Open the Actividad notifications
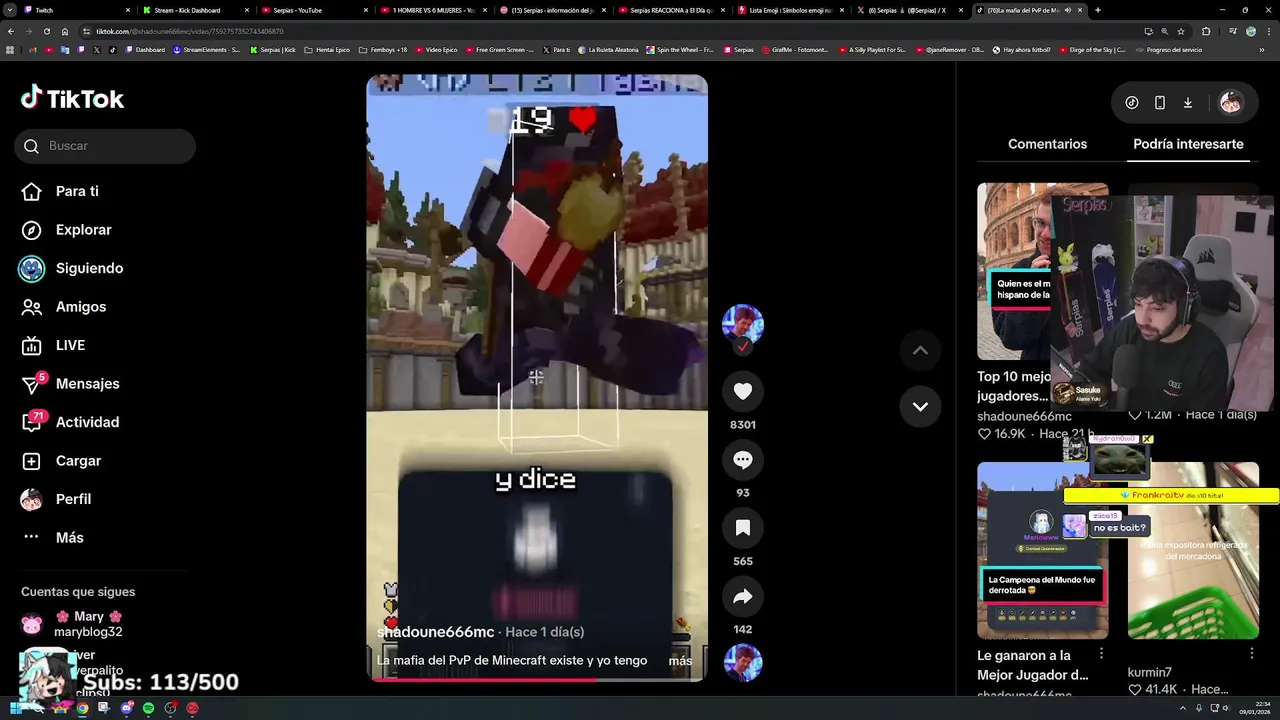This screenshot has width=1280, height=720. (87, 422)
